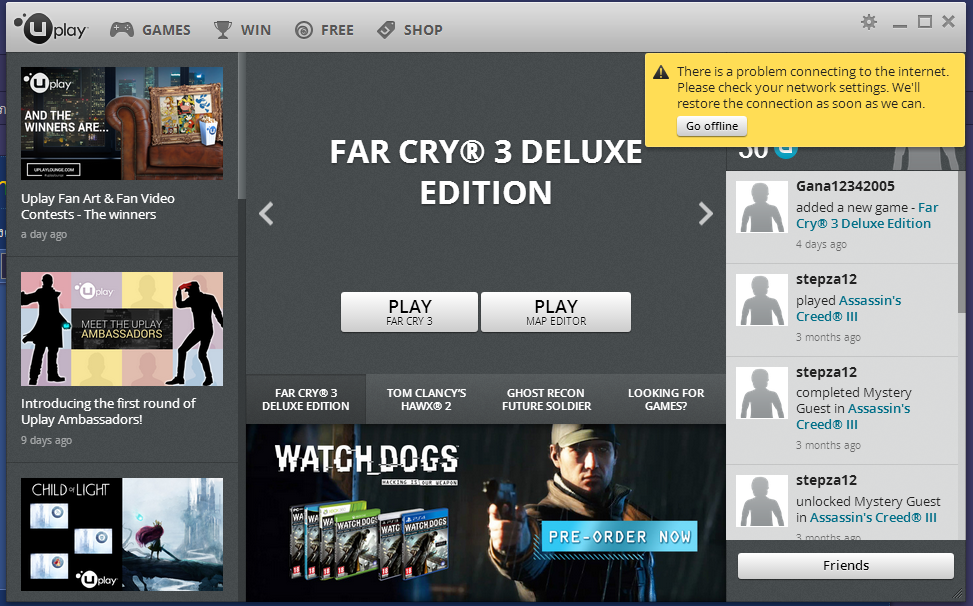Screen dimensions: 973x606
Task: Select the Looking For Games tab
Action: (x=666, y=399)
